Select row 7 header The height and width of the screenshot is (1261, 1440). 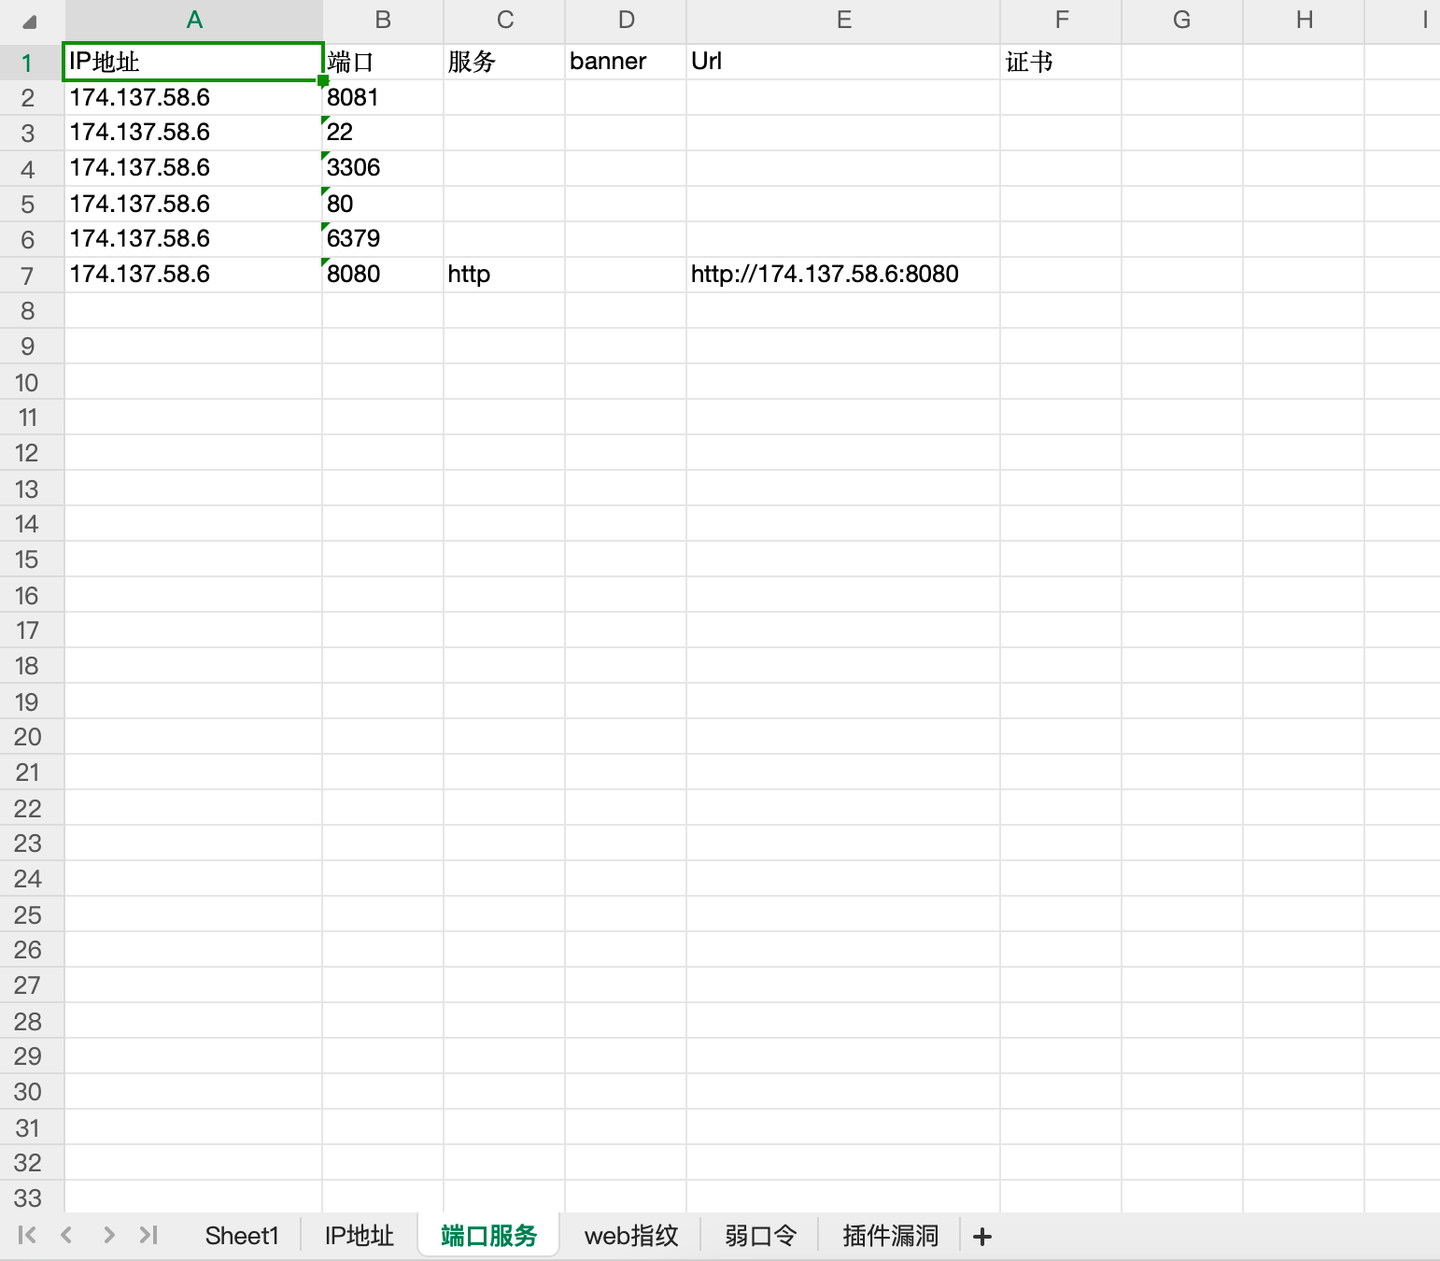(x=28, y=275)
